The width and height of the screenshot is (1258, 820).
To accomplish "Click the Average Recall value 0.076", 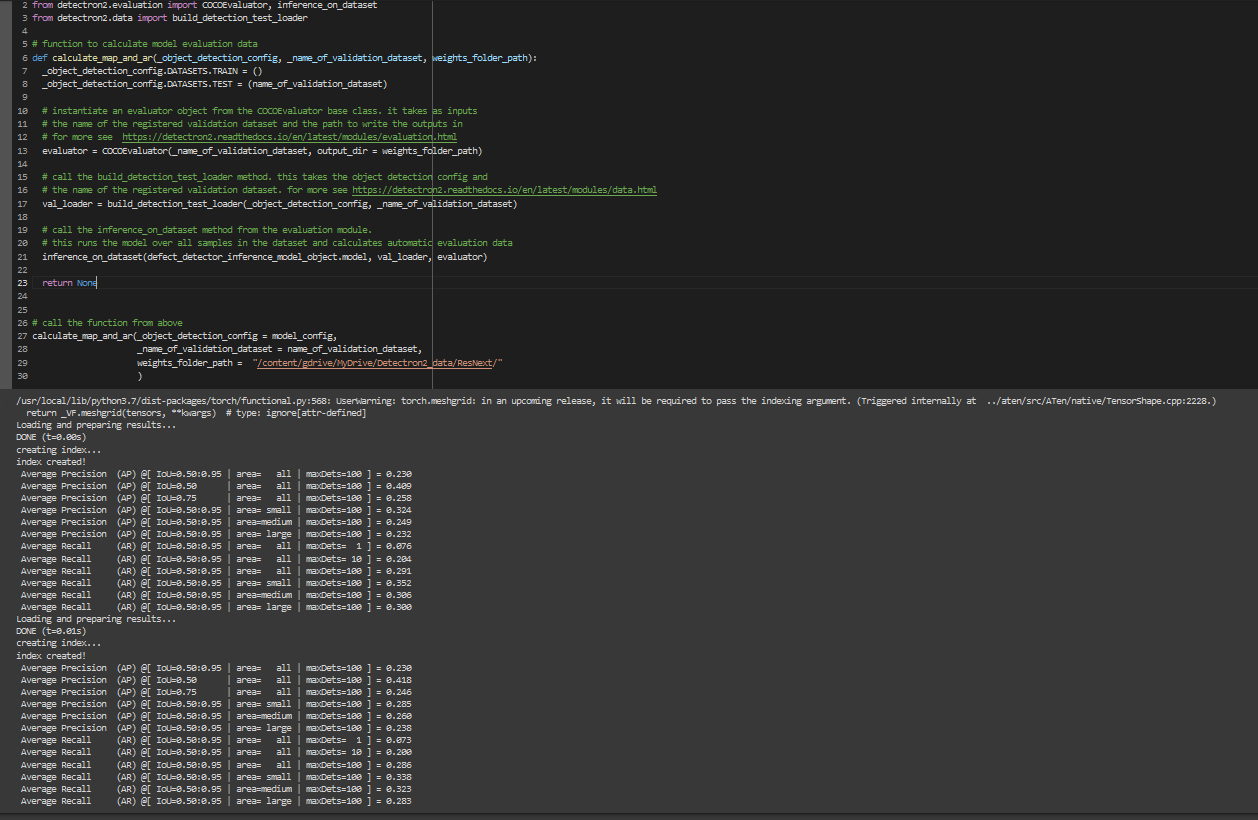I will point(398,547).
